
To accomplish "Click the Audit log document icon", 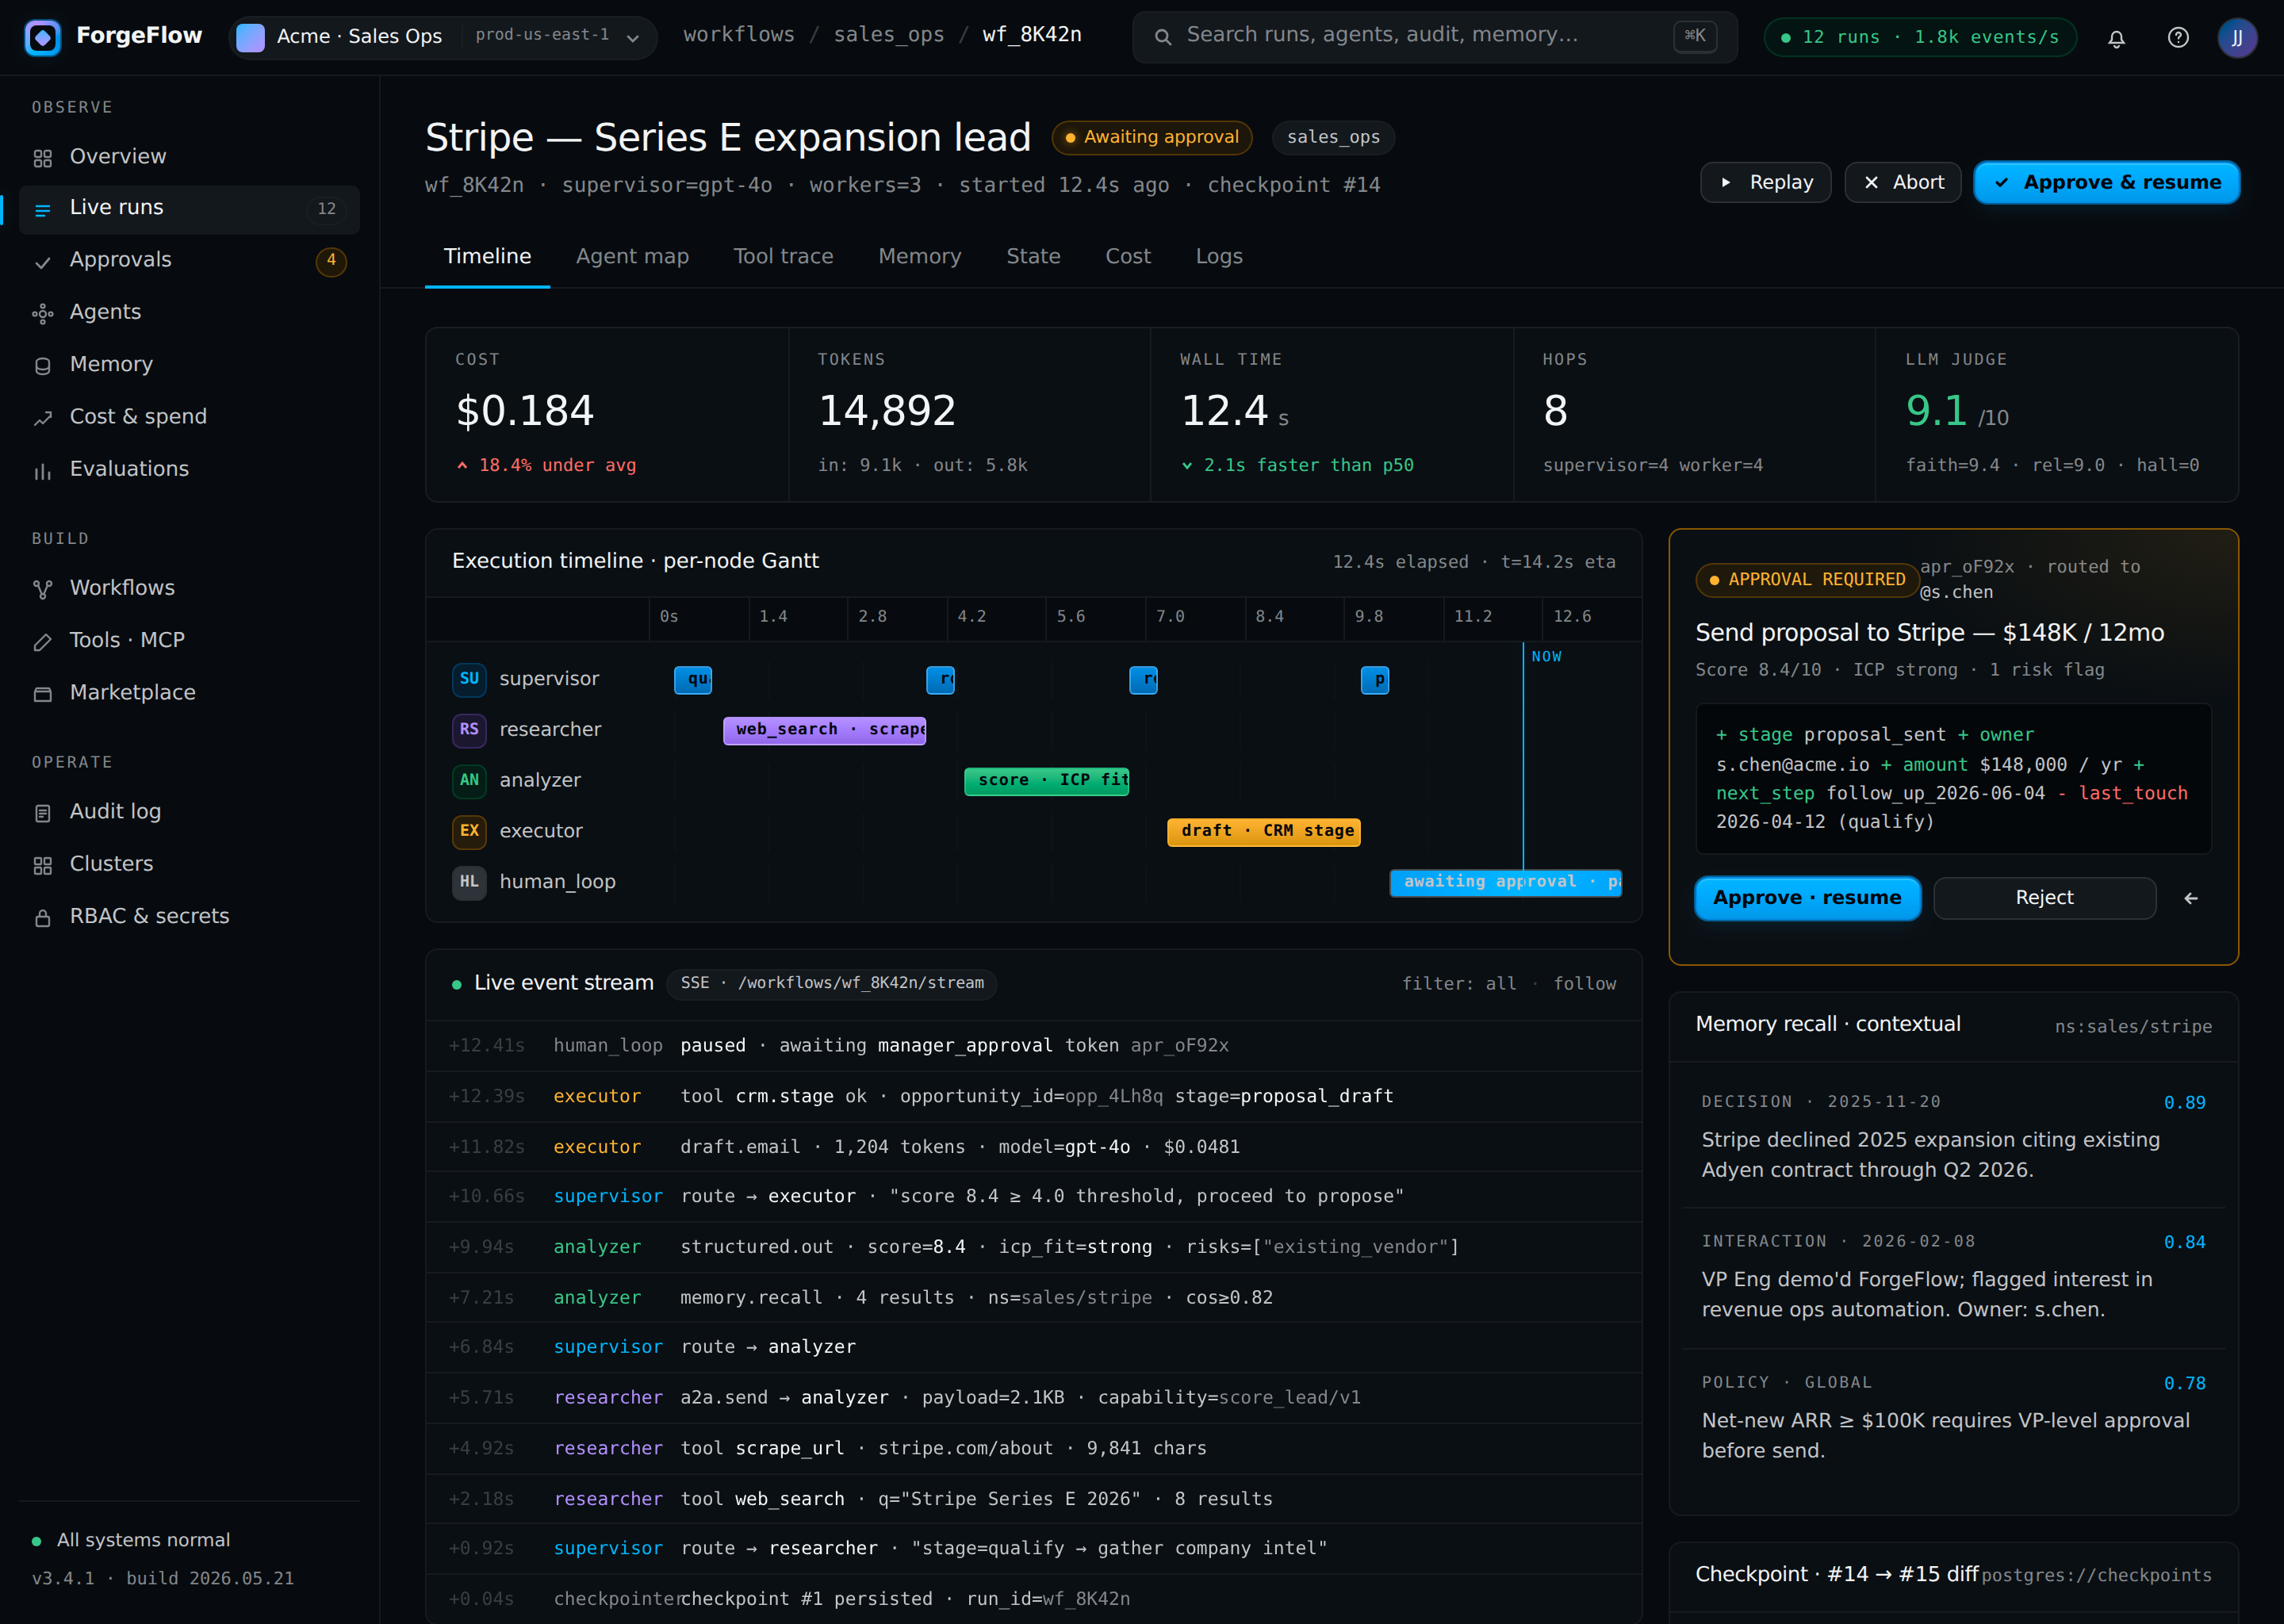I will click(42, 813).
